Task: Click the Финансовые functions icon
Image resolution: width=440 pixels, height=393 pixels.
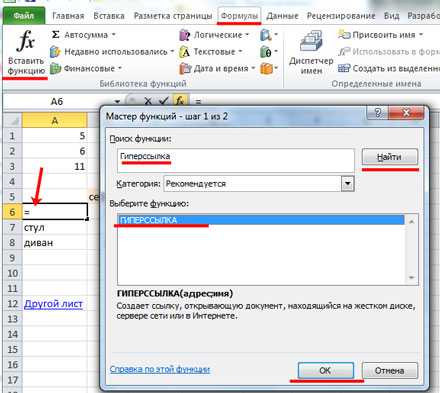Action: (x=55, y=69)
